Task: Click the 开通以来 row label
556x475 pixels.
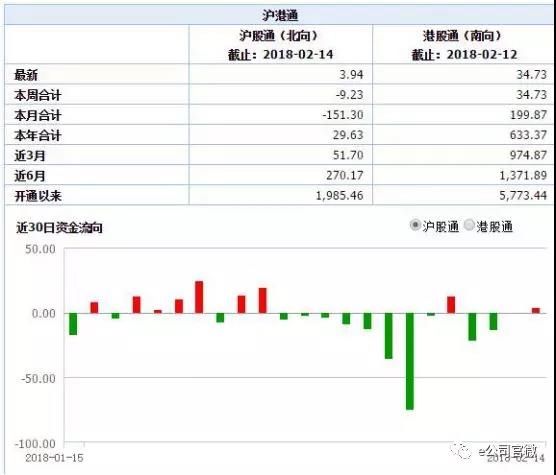Action: pyautogui.click(x=38, y=196)
